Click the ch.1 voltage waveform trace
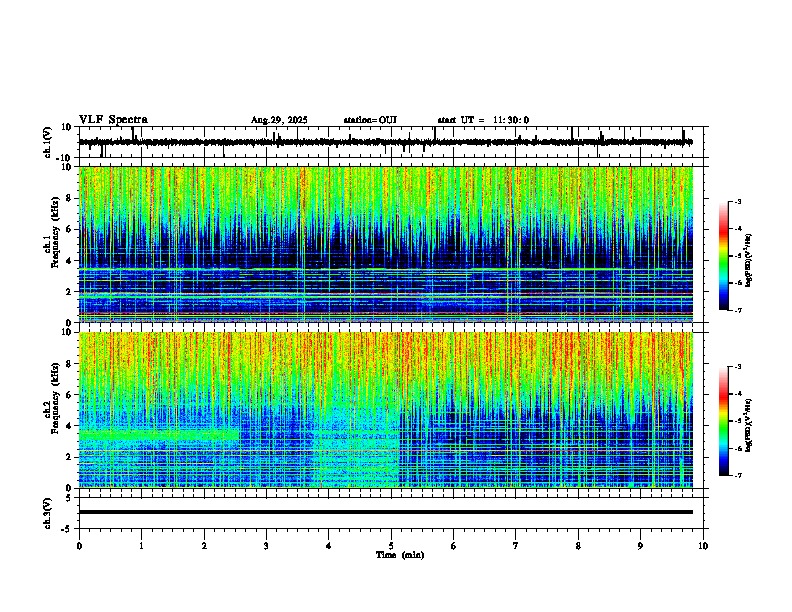This screenshot has width=792, height=612. pos(385,142)
